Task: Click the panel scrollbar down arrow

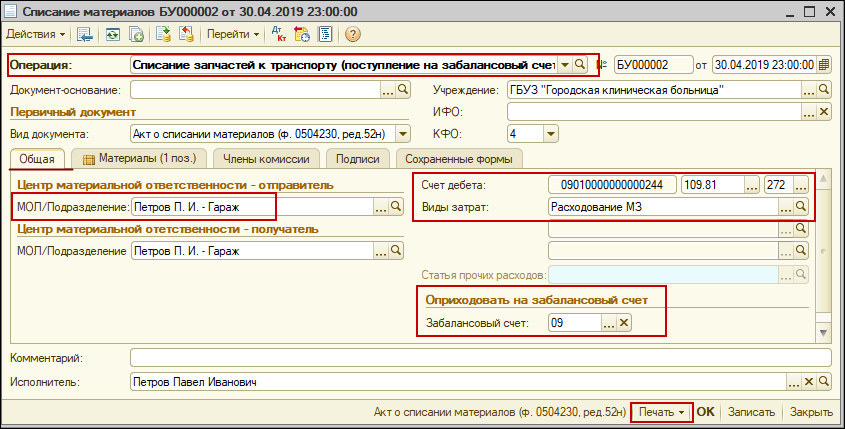Action: point(823,333)
